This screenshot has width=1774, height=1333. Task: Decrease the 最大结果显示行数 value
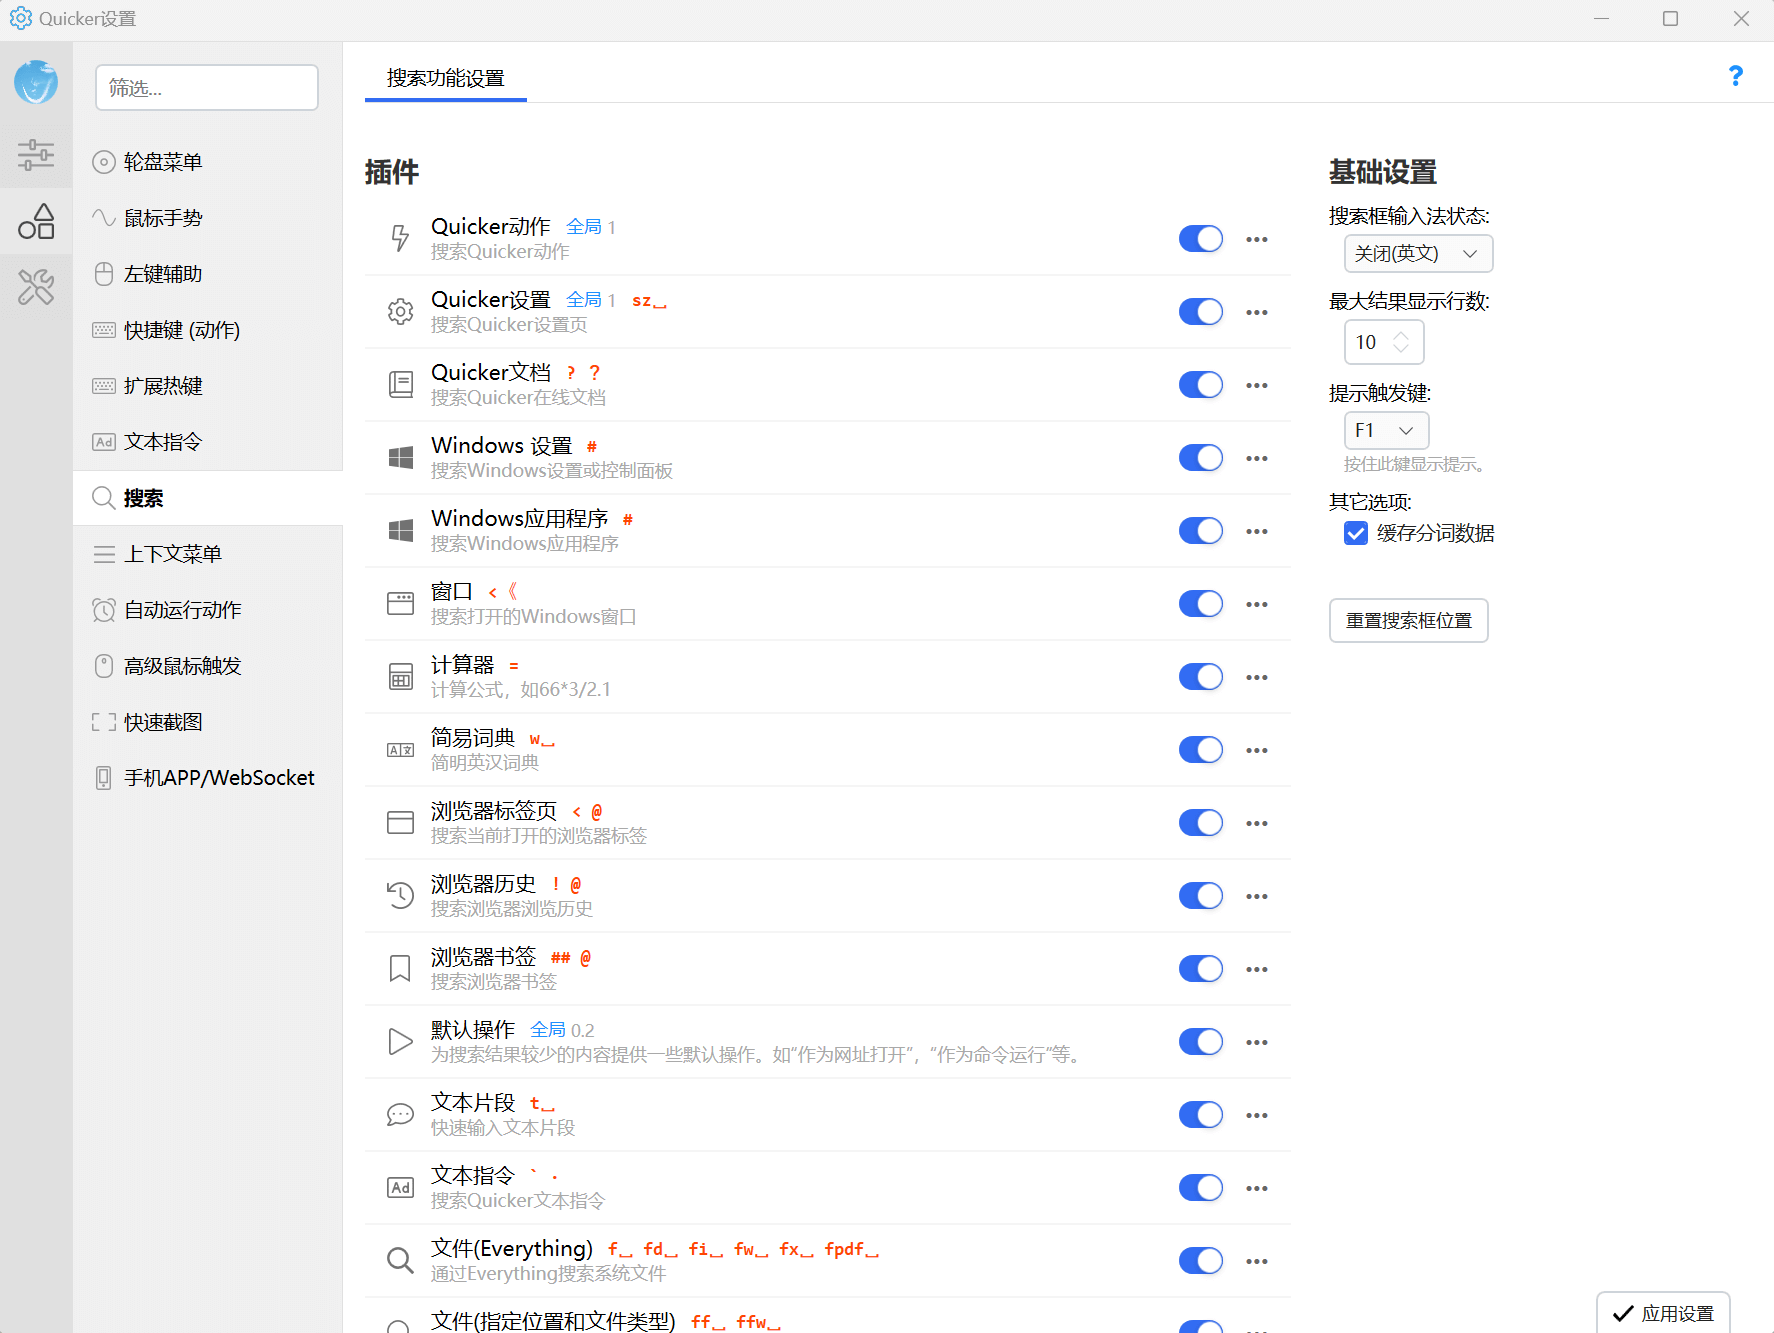(1401, 349)
